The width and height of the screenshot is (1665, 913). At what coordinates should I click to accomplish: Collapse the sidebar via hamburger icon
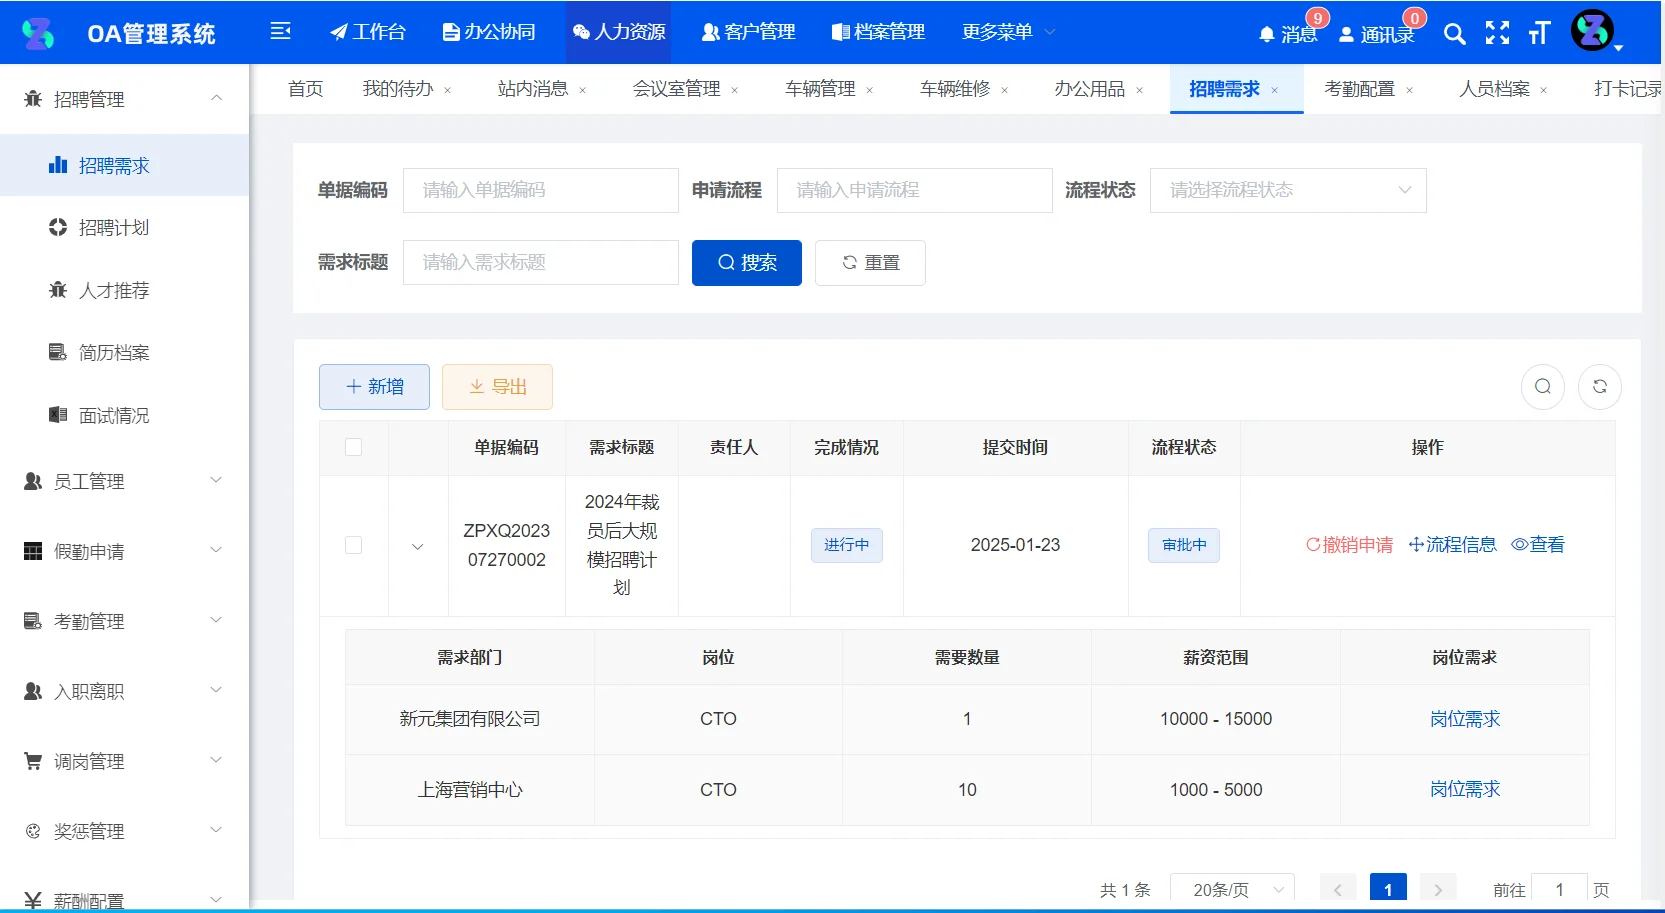pyautogui.click(x=281, y=32)
